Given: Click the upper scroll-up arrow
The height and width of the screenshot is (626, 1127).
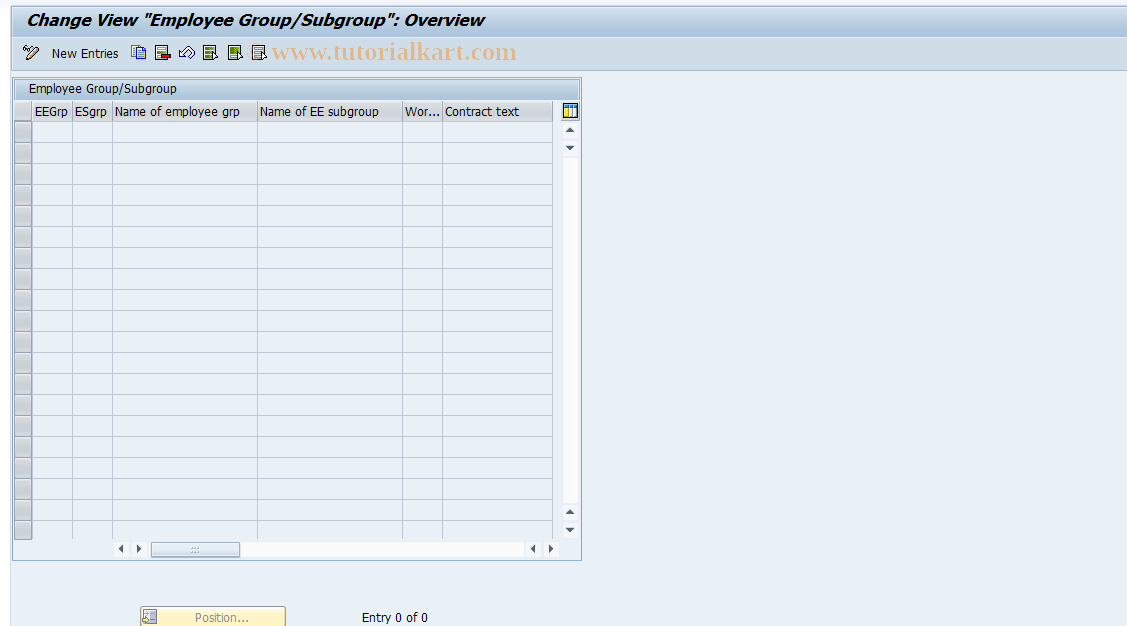Looking at the screenshot, I should [570, 130].
